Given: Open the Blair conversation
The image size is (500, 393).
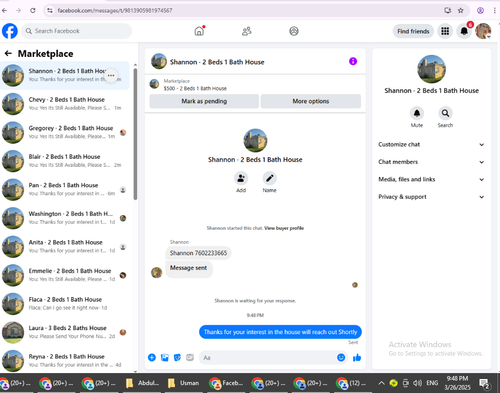Looking at the screenshot, I should click(65, 161).
